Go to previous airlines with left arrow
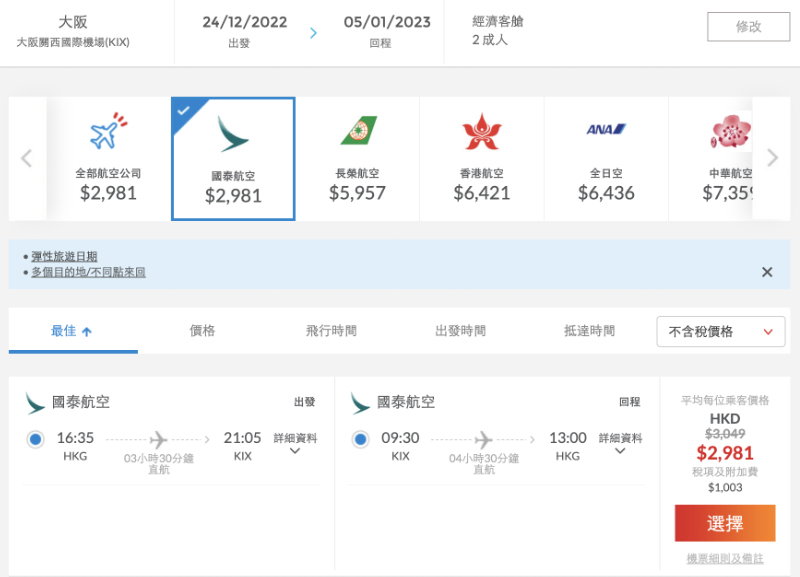 pos(27,158)
